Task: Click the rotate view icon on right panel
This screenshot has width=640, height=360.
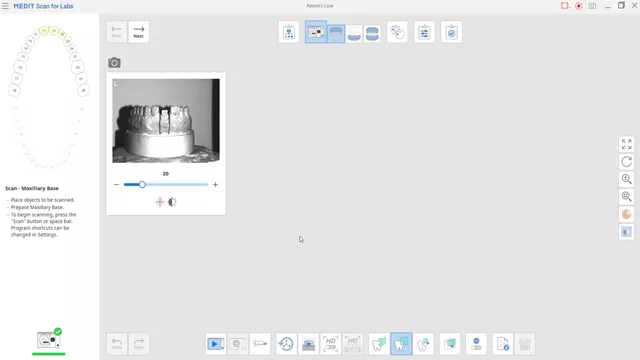Action: coord(627,162)
